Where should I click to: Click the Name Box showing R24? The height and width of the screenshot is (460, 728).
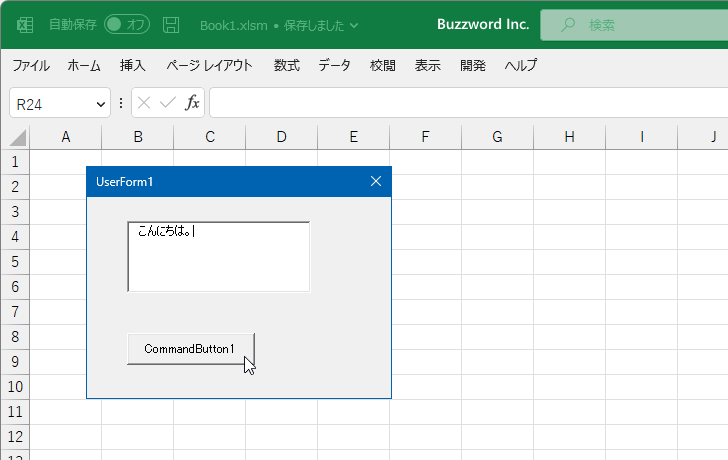(60, 103)
